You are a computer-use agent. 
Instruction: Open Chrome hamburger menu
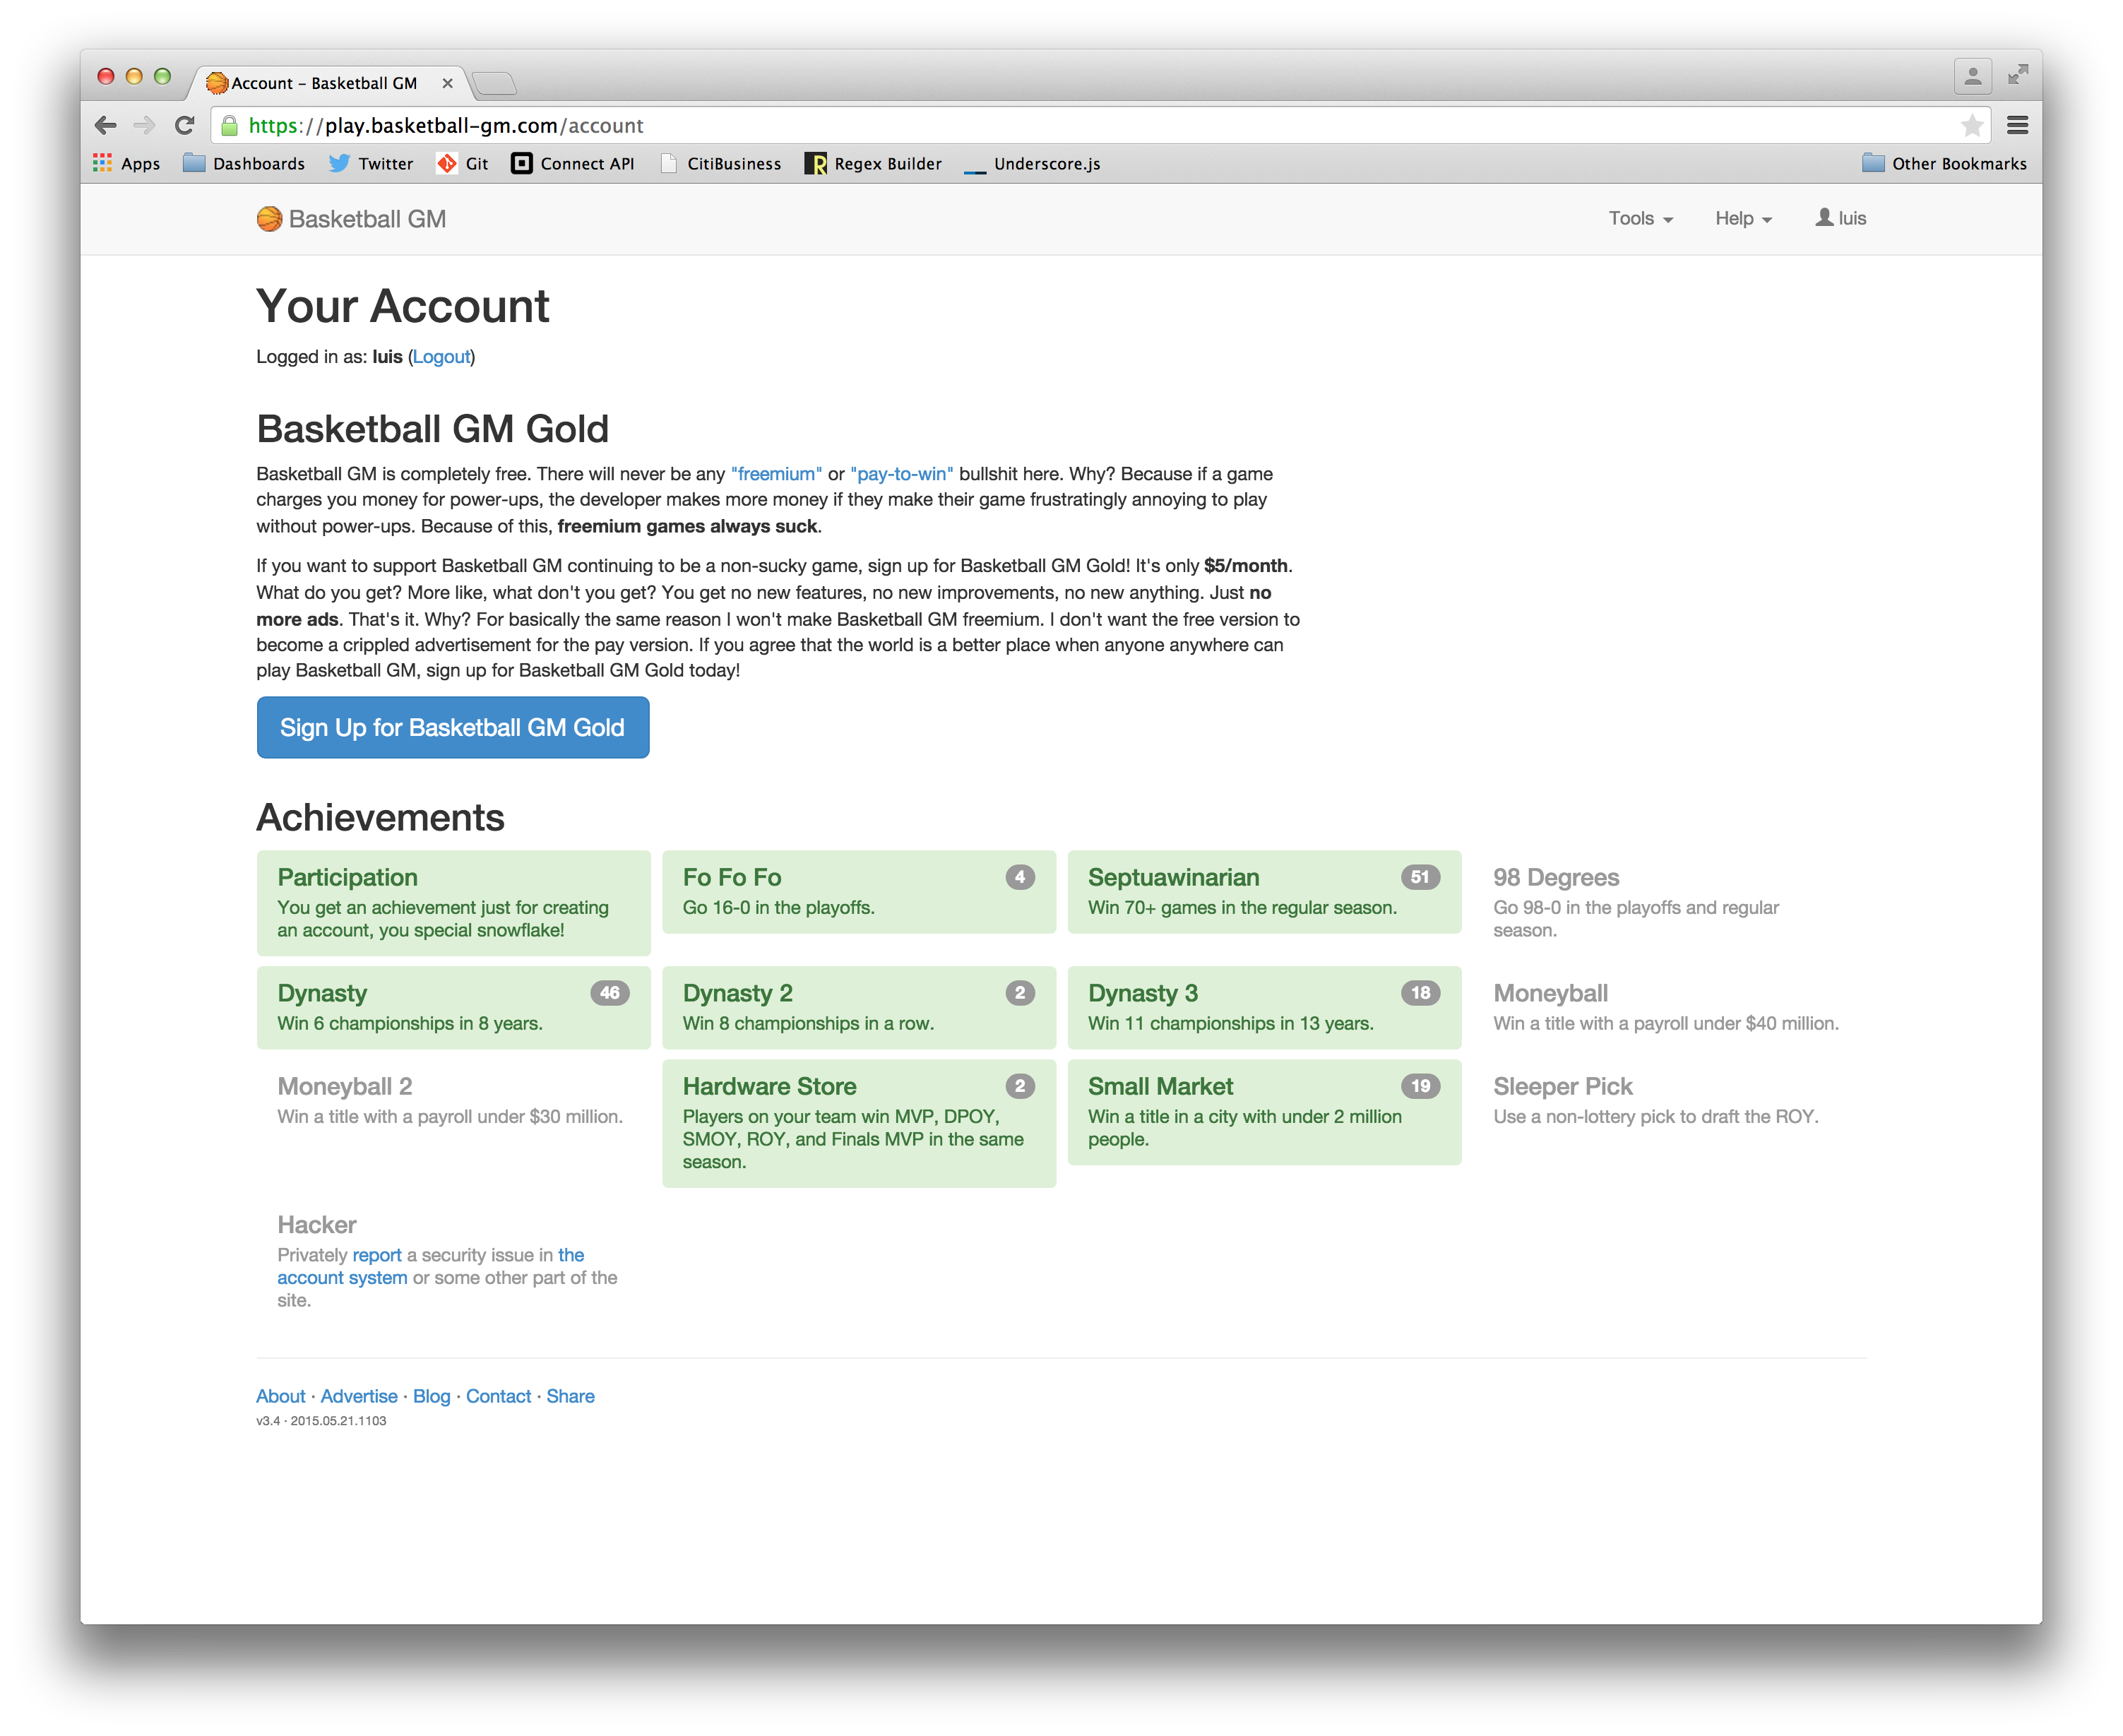tap(2017, 125)
